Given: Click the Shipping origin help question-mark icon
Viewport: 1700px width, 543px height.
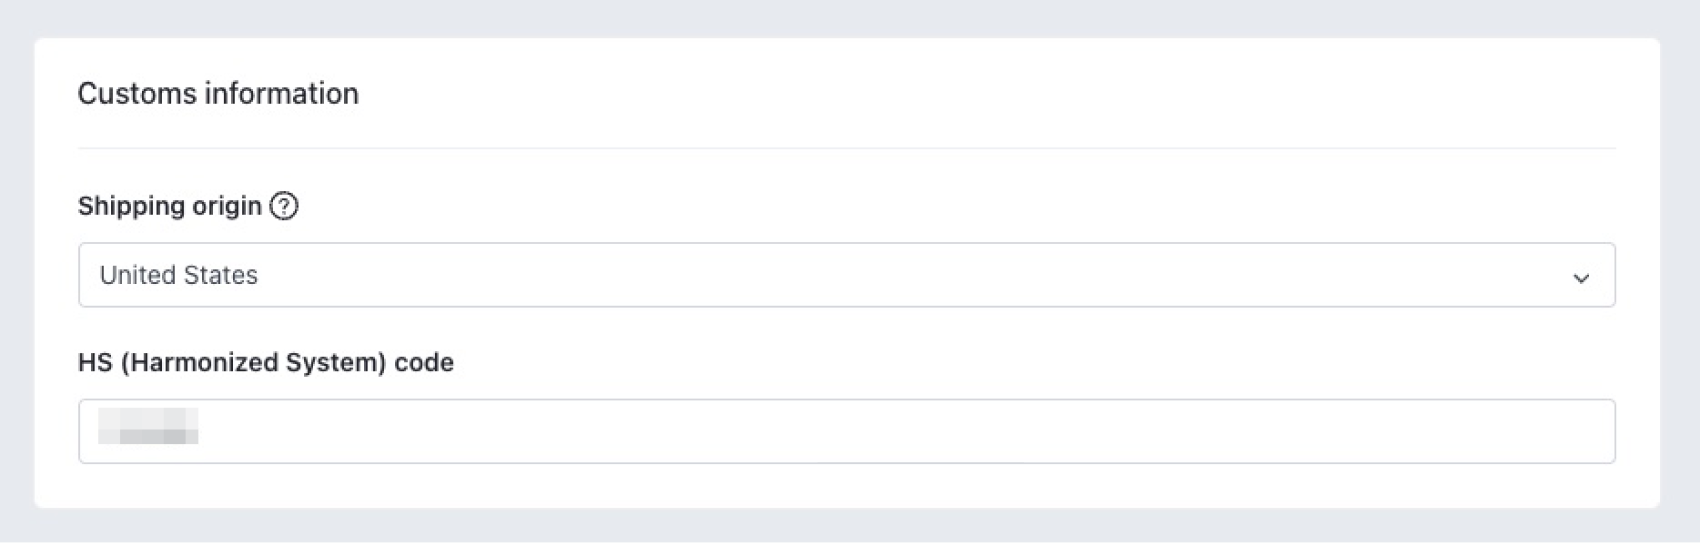Looking at the screenshot, I should click(x=284, y=206).
